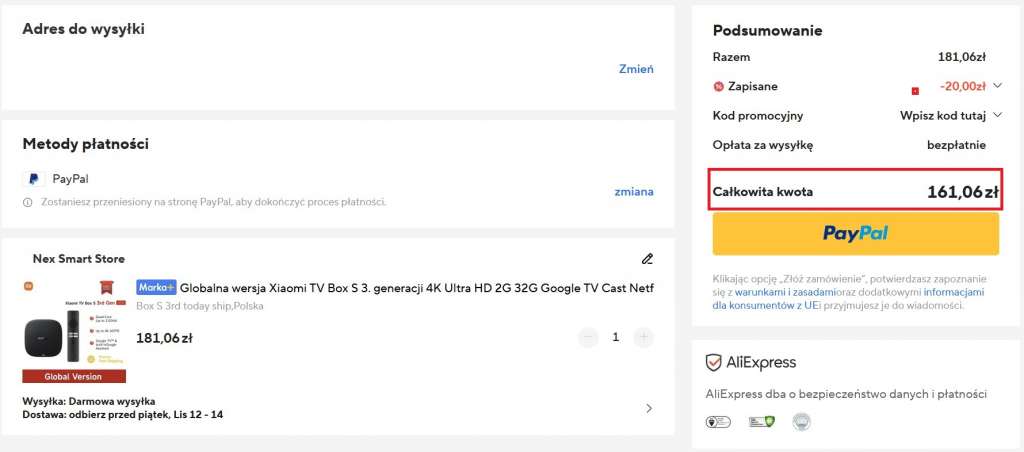Click the Całkowita kwota 161,06zł total
The image size is (1024, 452).
click(x=856, y=191)
